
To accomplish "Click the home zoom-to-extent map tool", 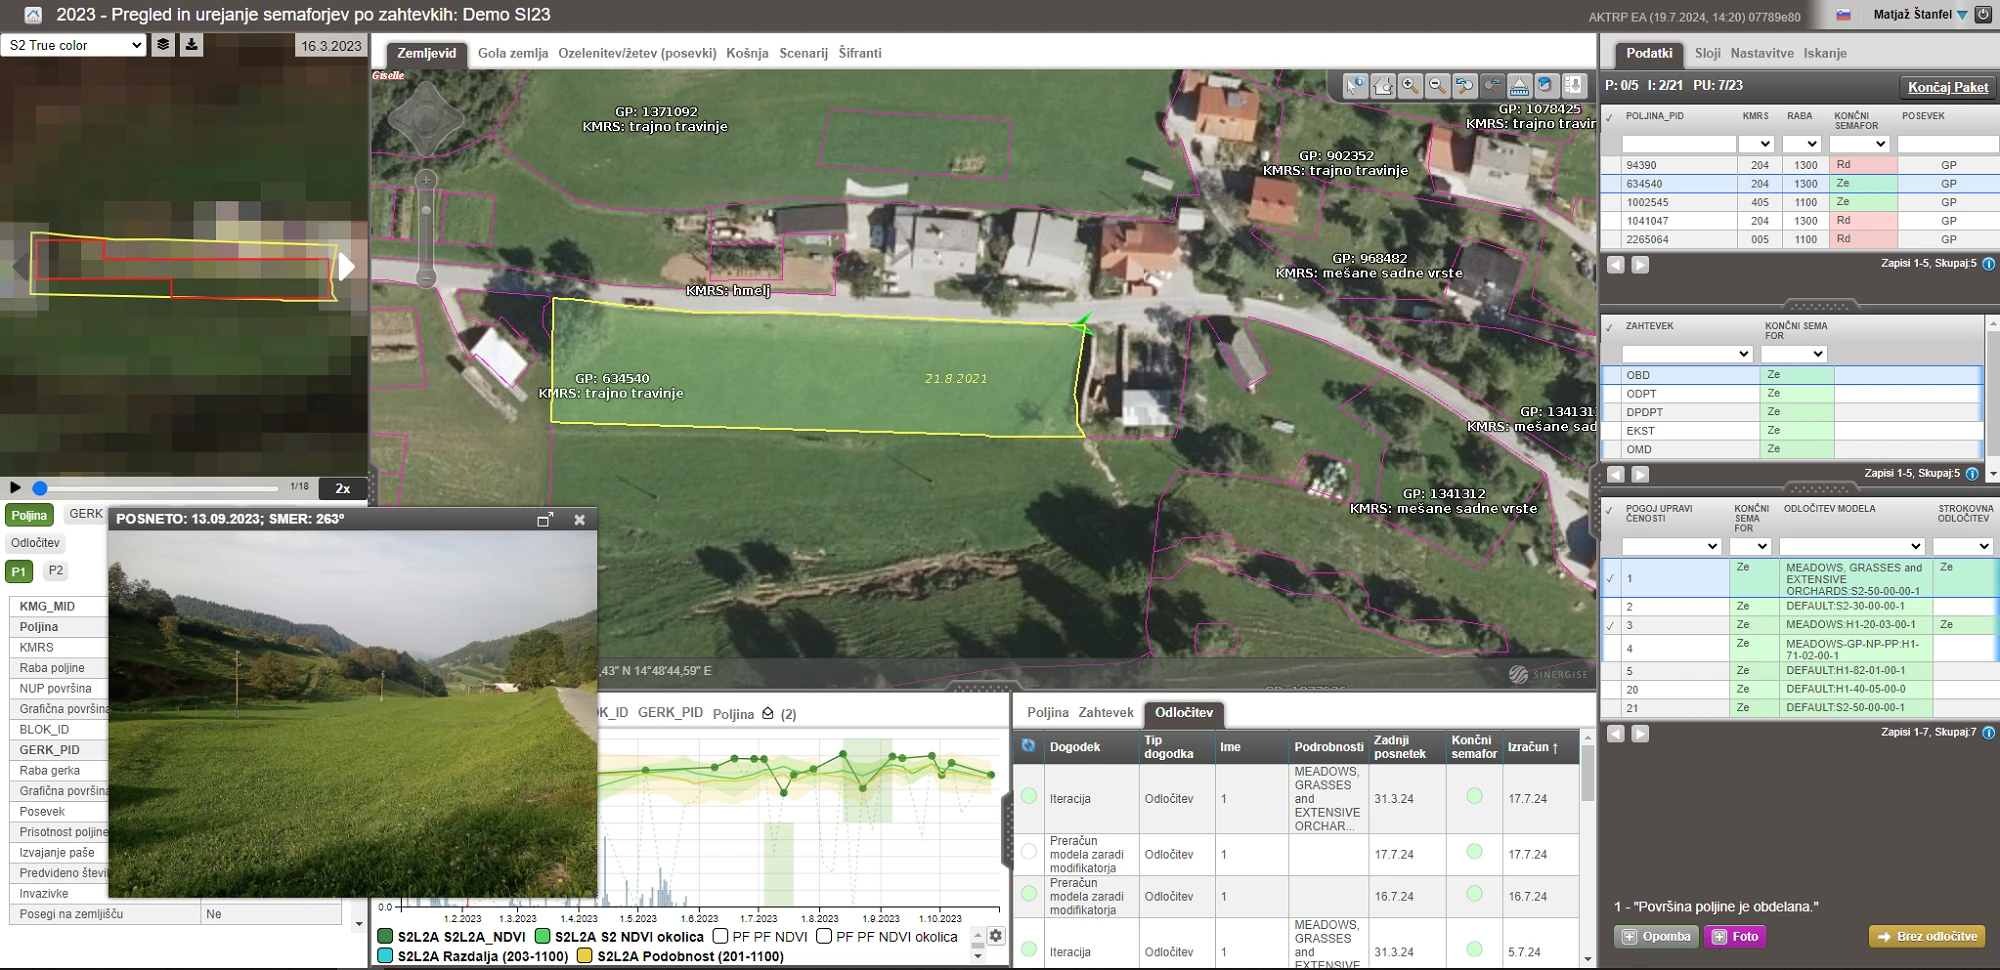I will (1383, 86).
